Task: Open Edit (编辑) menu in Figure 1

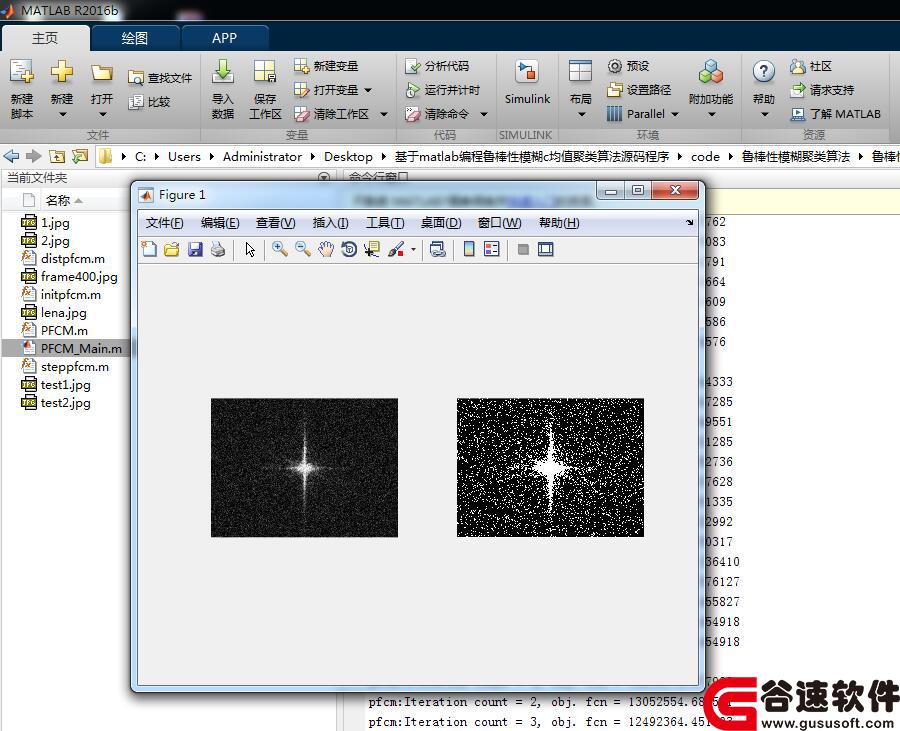Action: (220, 223)
